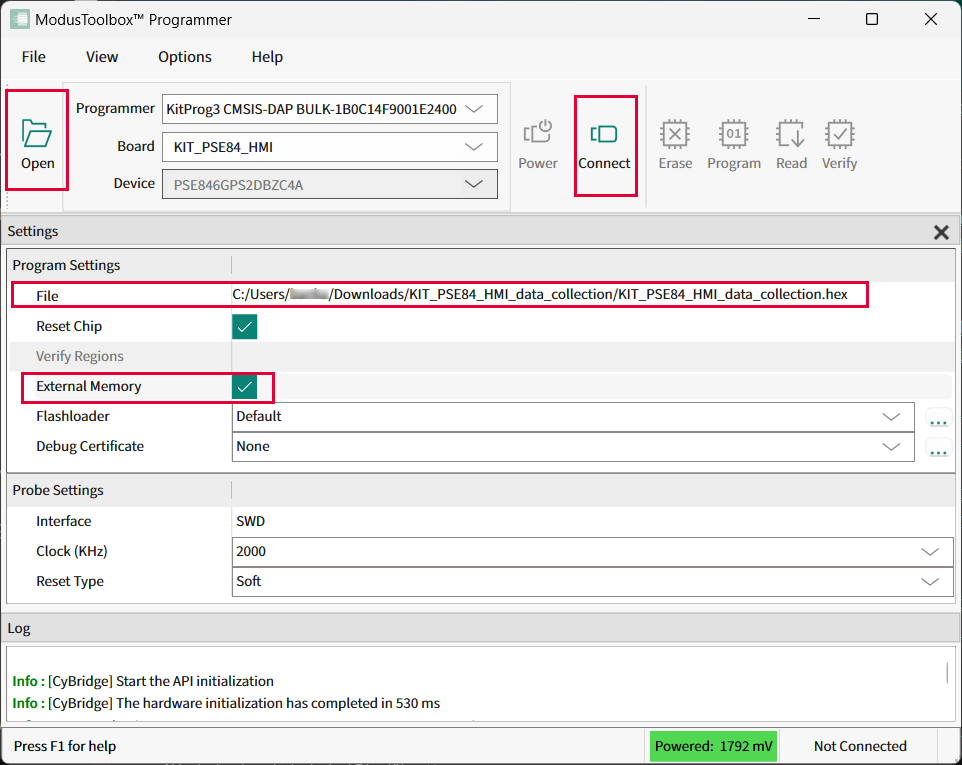
Task: Close the Settings panel with X
Action: (x=941, y=232)
